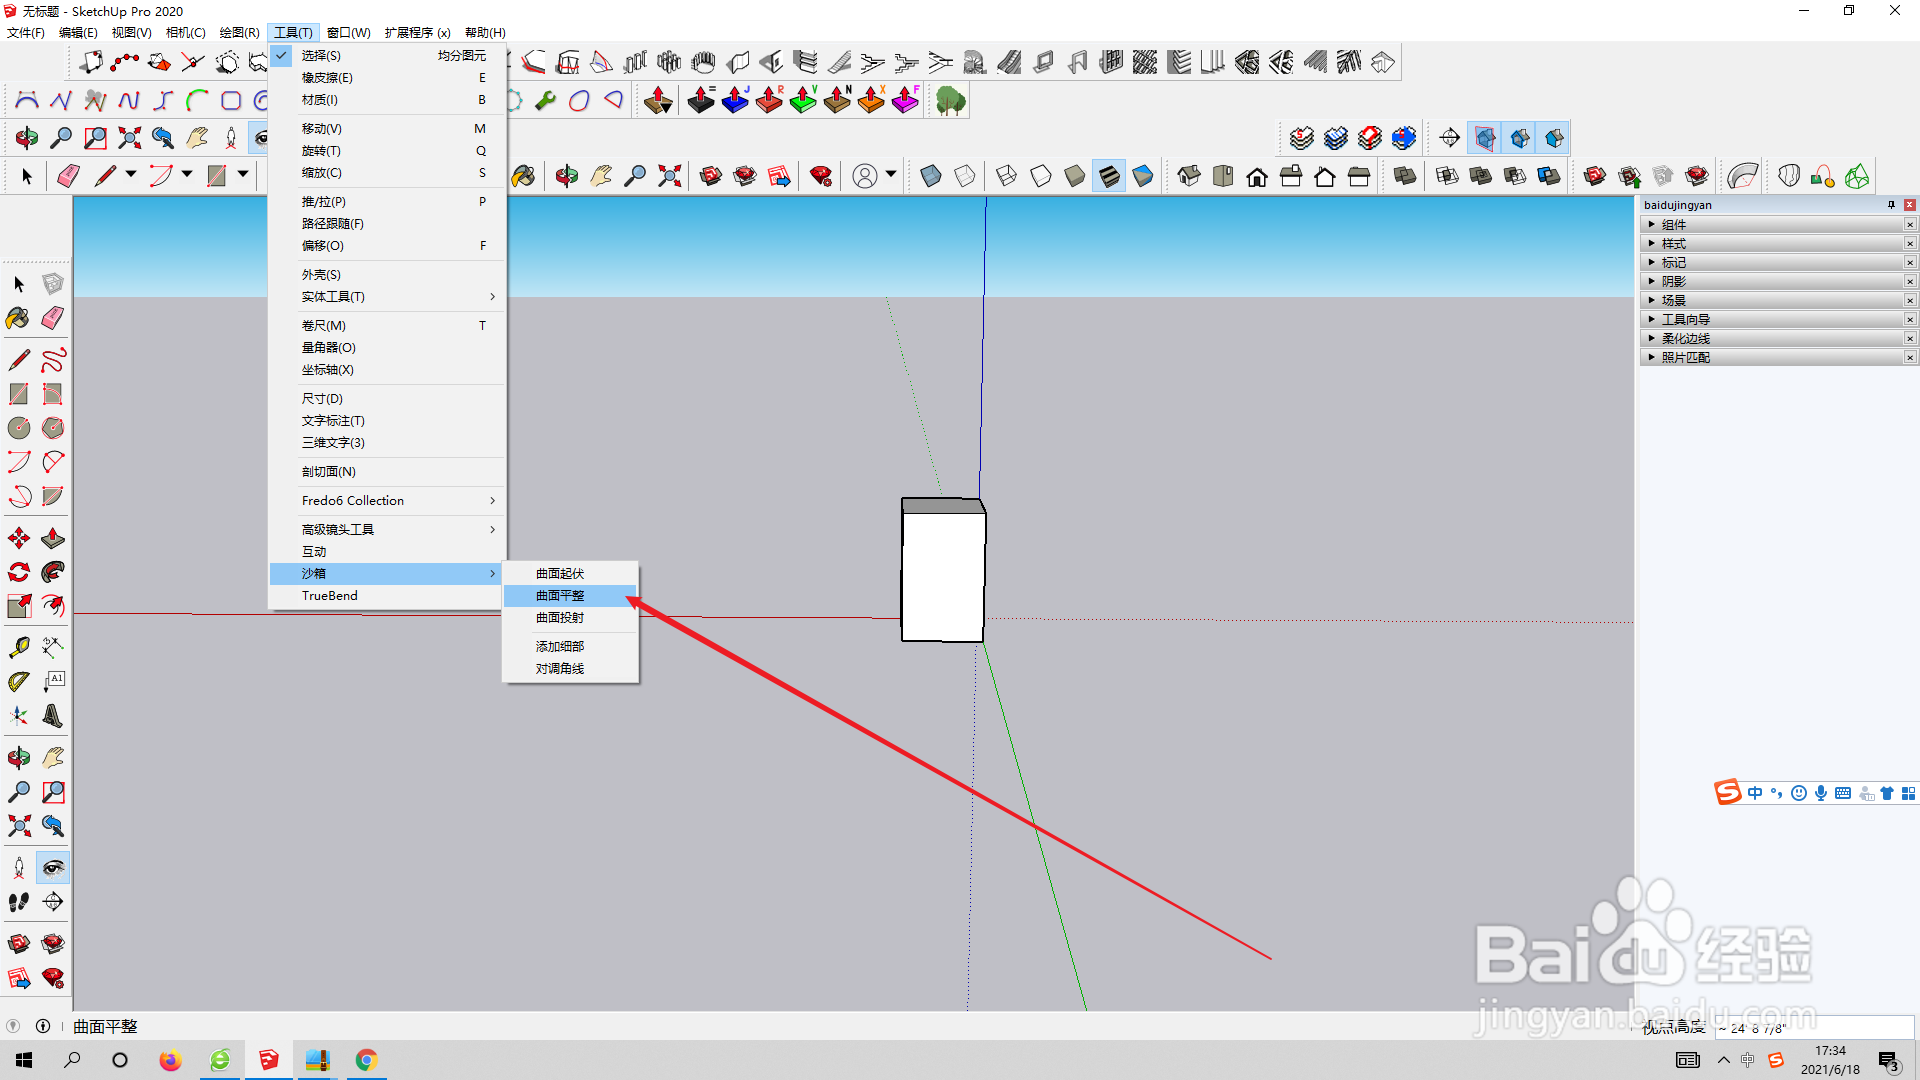Screen dimensions: 1920x1080
Task: Open the SketchUp app in the taskbar
Action: coord(268,1060)
